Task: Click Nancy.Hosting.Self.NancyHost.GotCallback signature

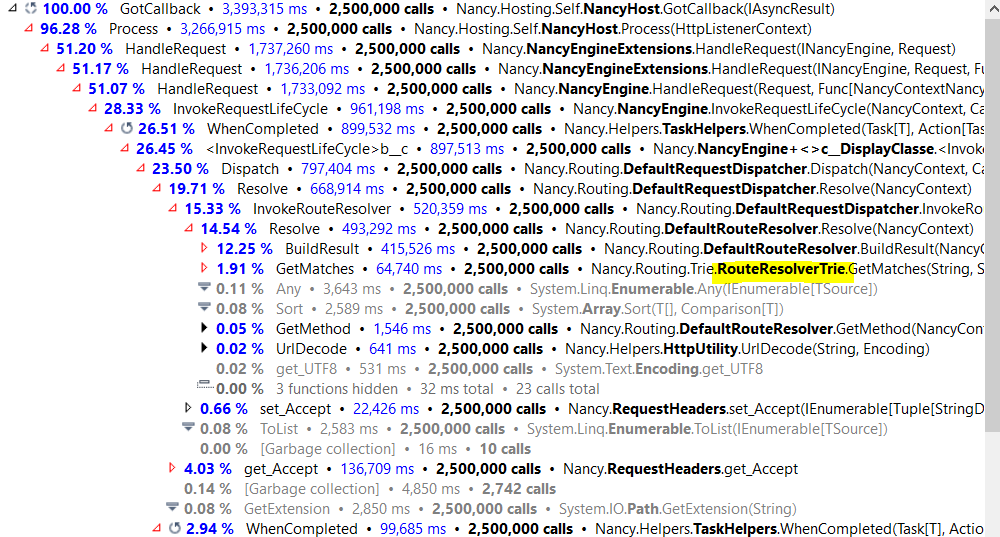Action: pyautogui.click(x=645, y=9)
